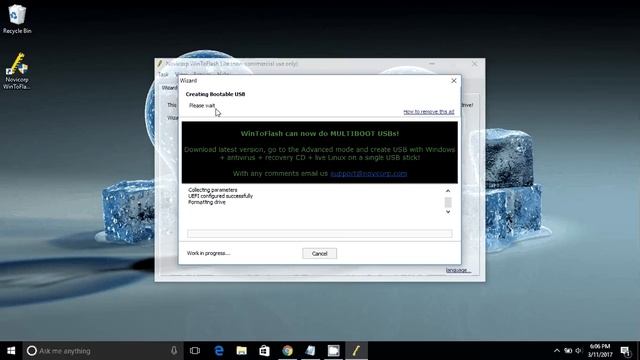Click the log scroll up arrow
The height and width of the screenshot is (360, 640).
[448, 191]
